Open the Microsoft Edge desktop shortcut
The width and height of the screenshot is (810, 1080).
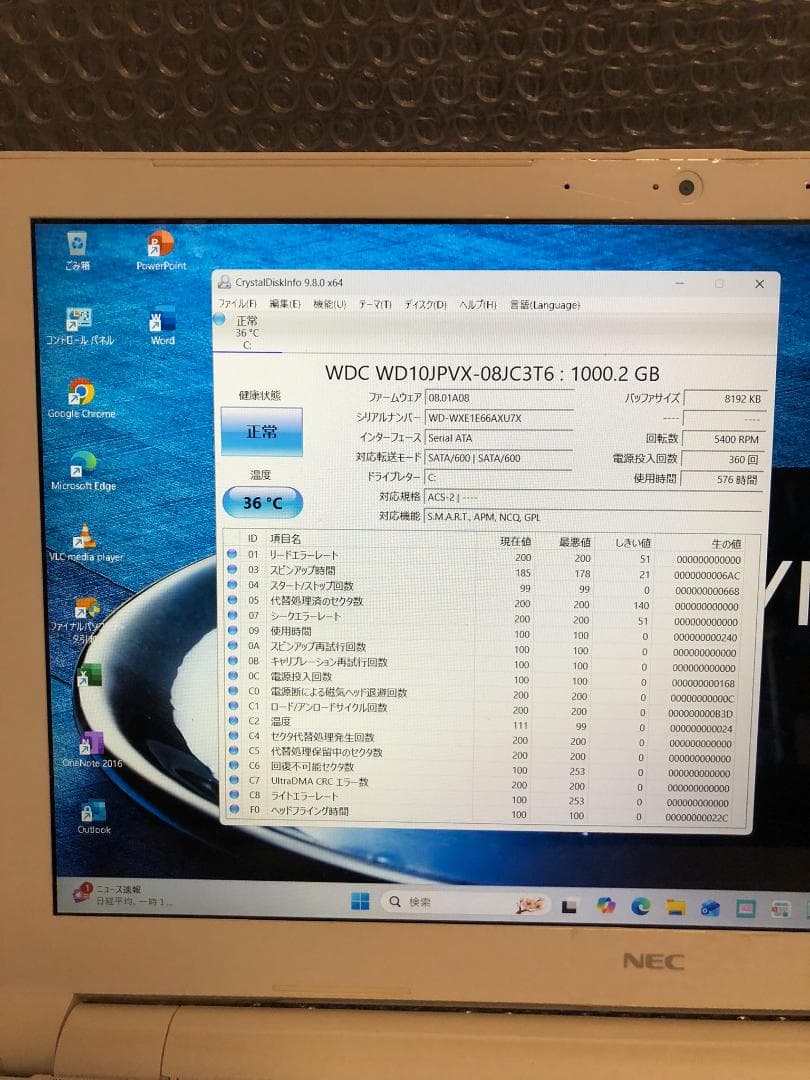coord(83,471)
